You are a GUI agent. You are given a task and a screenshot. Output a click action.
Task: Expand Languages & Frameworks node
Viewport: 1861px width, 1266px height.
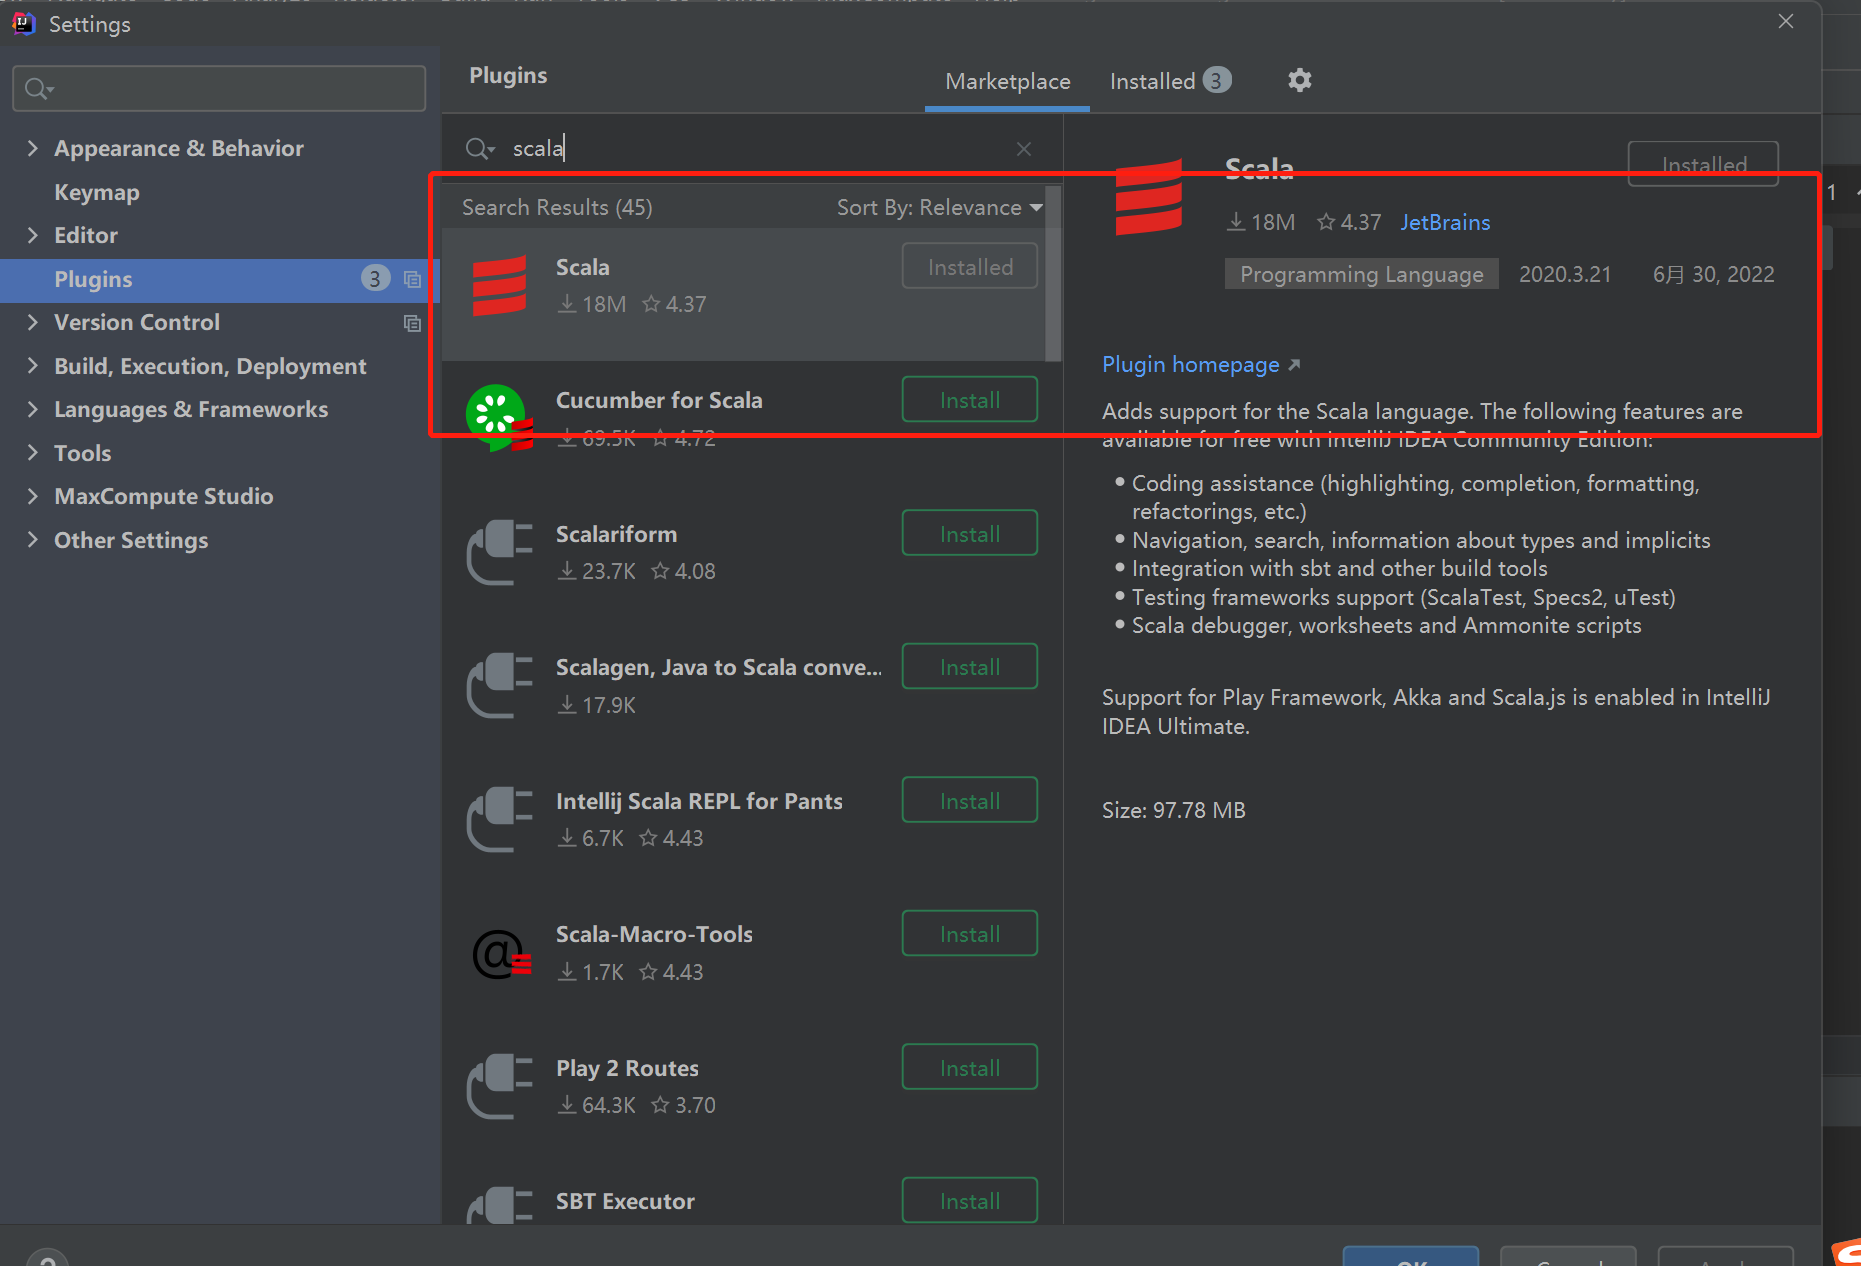pyautogui.click(x=33, y=409)
